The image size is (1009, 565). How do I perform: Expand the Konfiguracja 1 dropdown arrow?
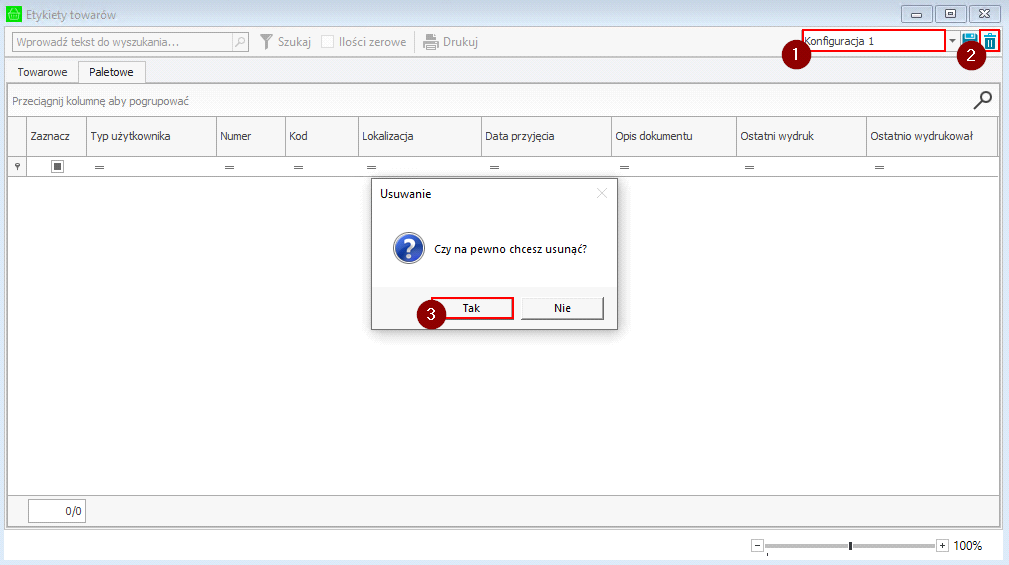(952, 41)
